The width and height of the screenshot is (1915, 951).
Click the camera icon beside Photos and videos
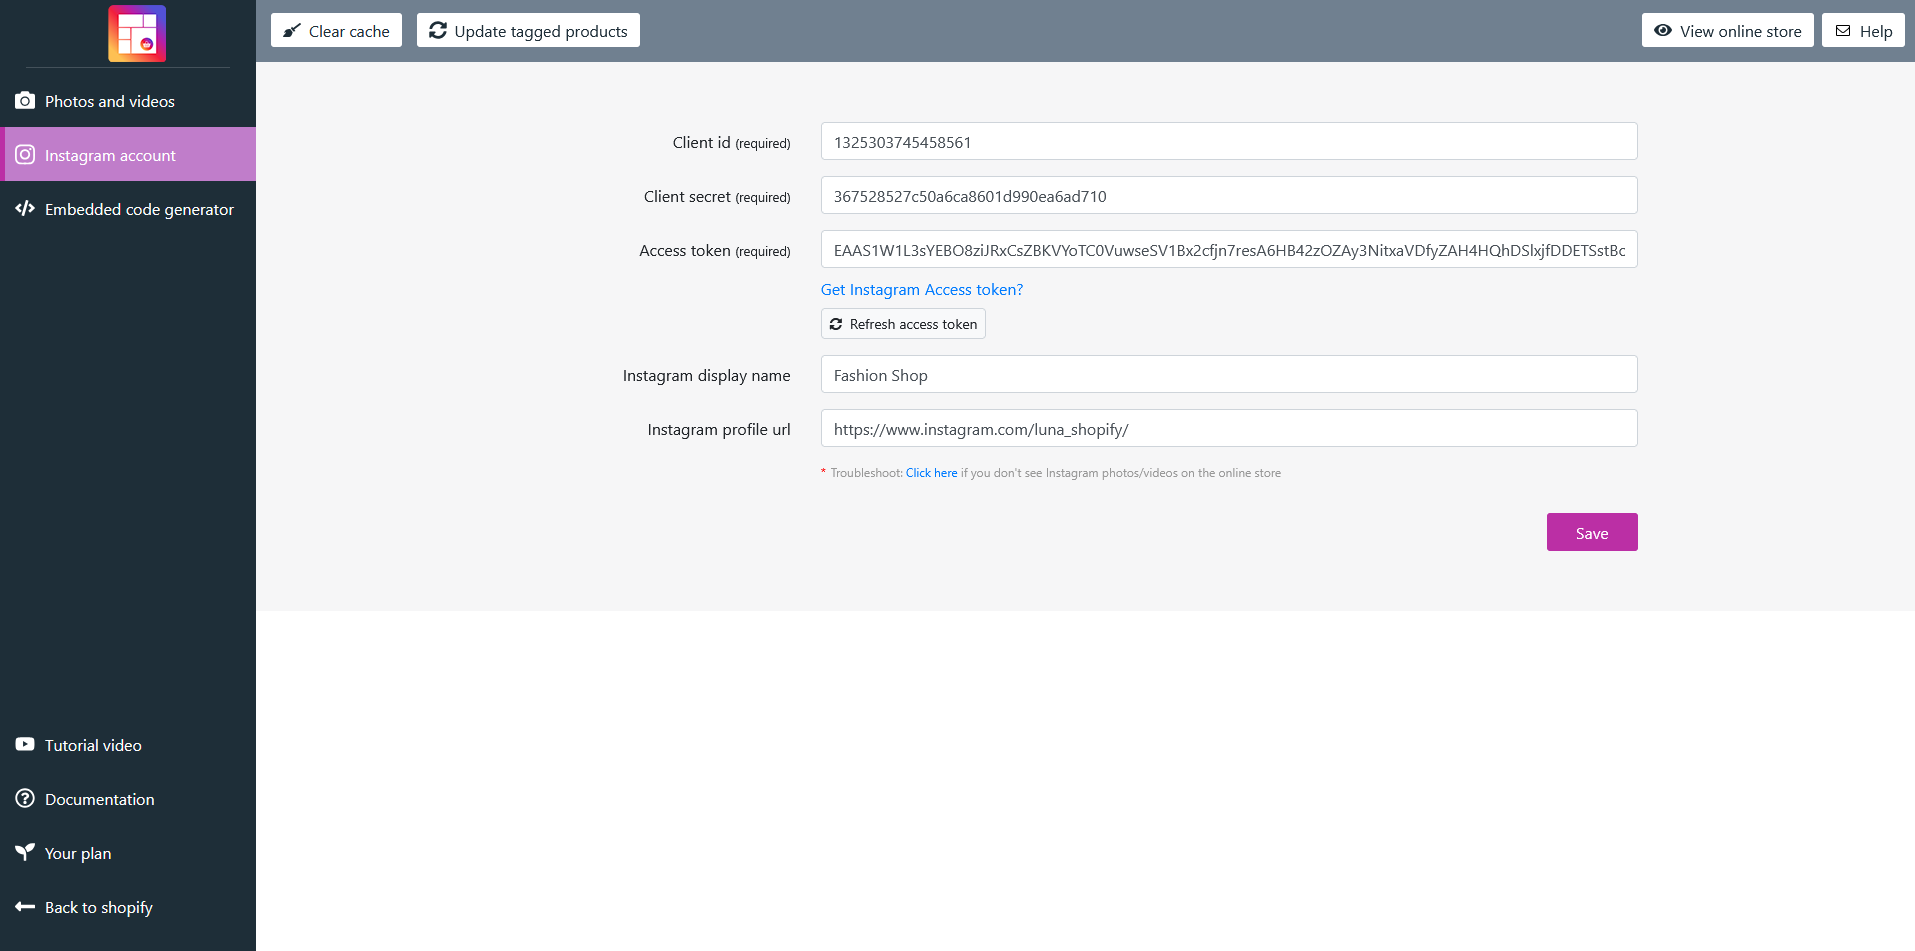click(x=25, y=101)
